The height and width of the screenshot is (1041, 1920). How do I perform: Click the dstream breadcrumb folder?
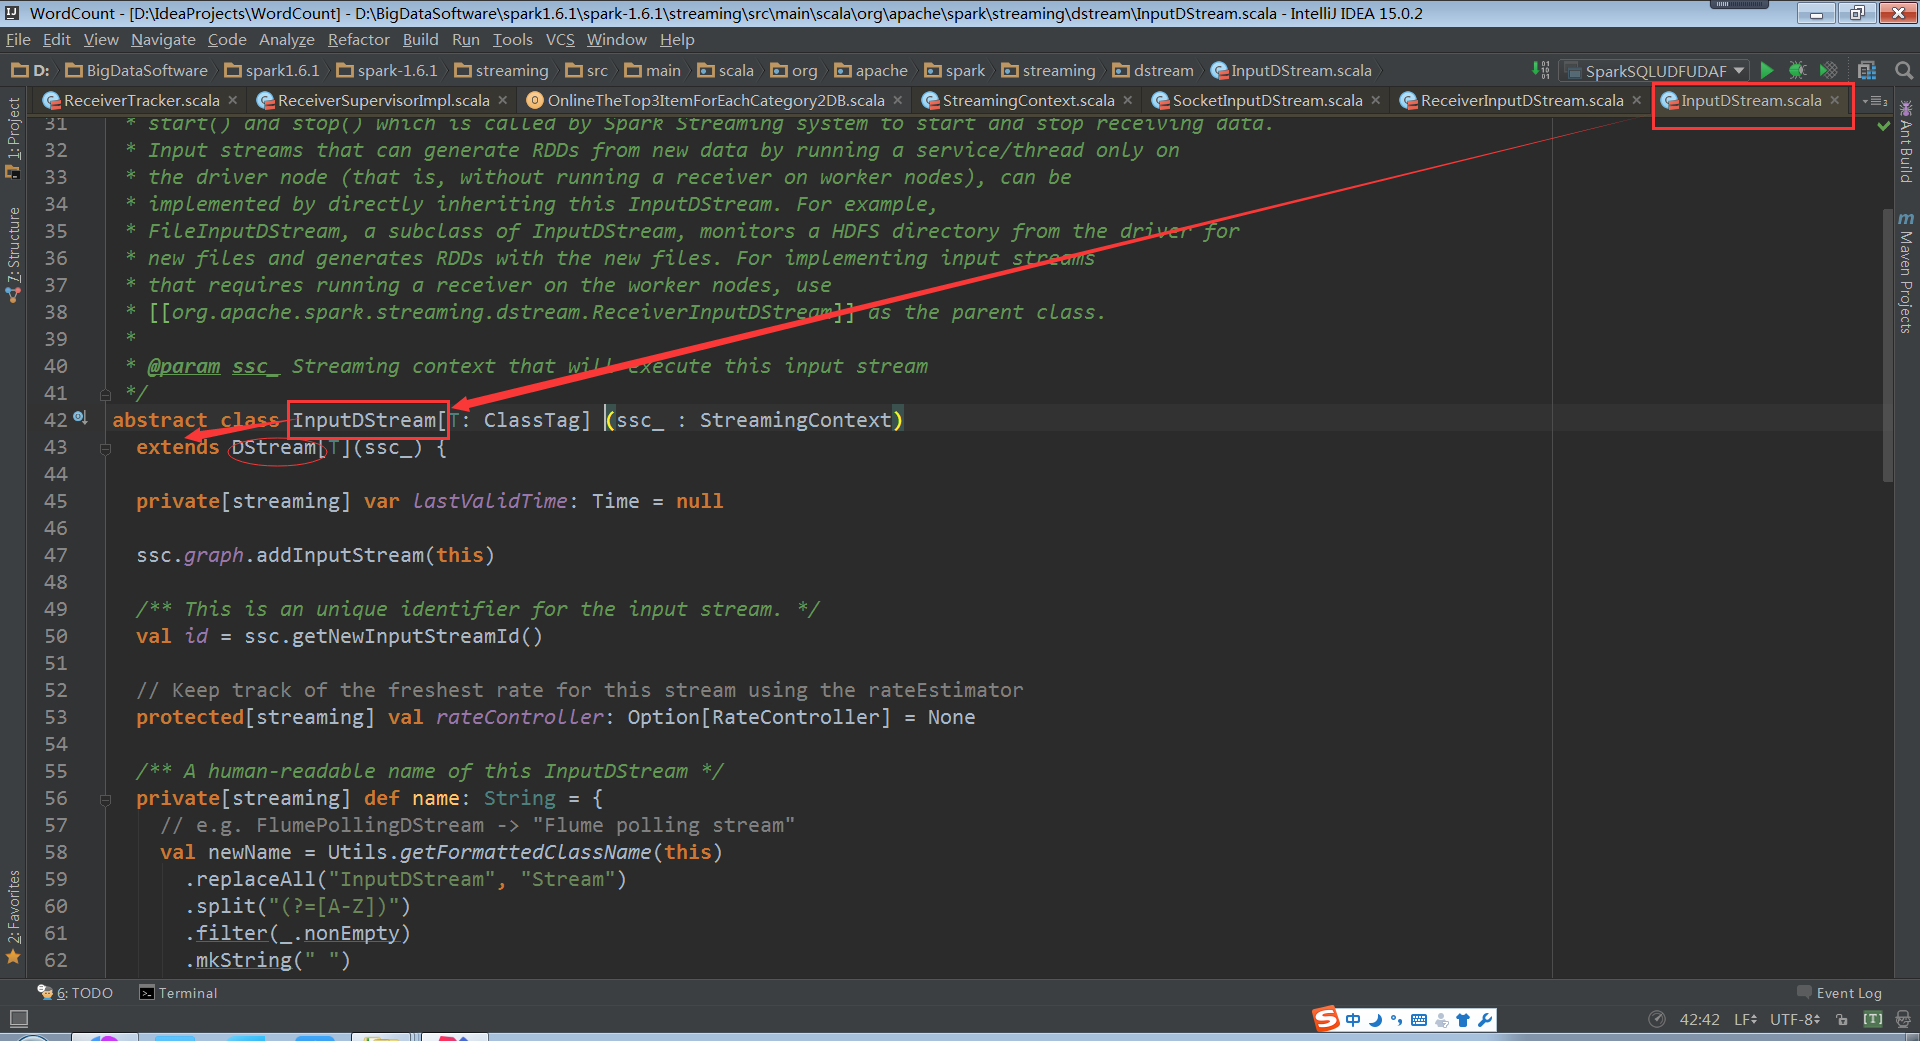pos(1153,71)
